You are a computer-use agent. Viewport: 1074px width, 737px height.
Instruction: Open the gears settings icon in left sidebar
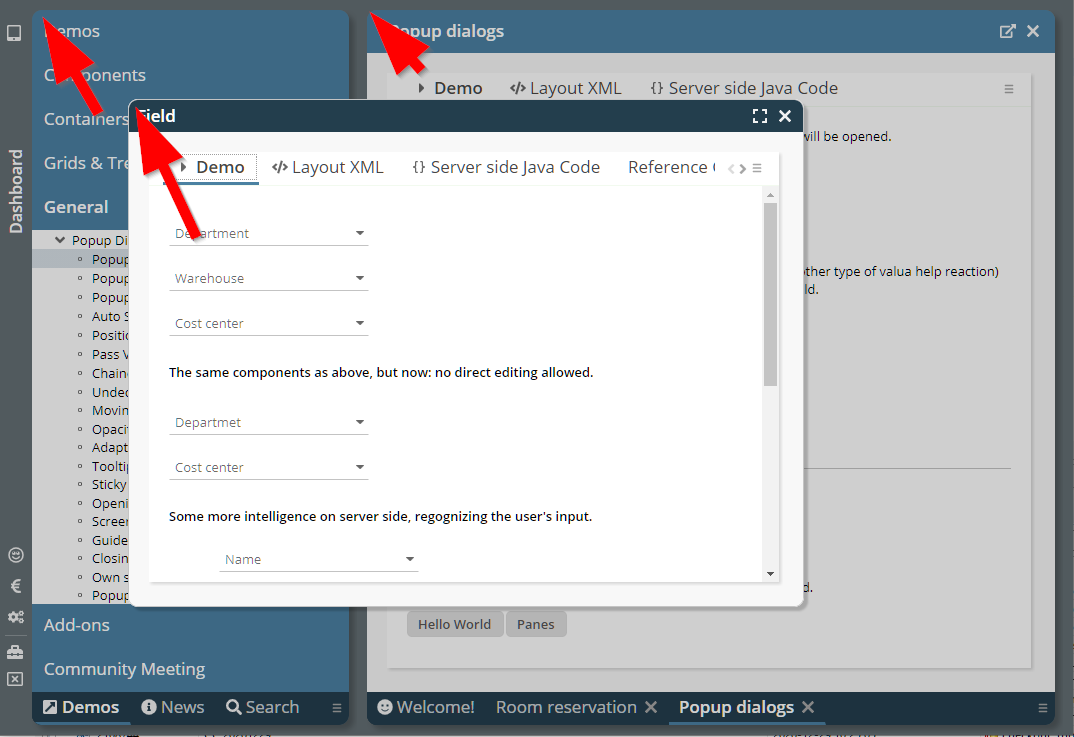click(15, 617)
